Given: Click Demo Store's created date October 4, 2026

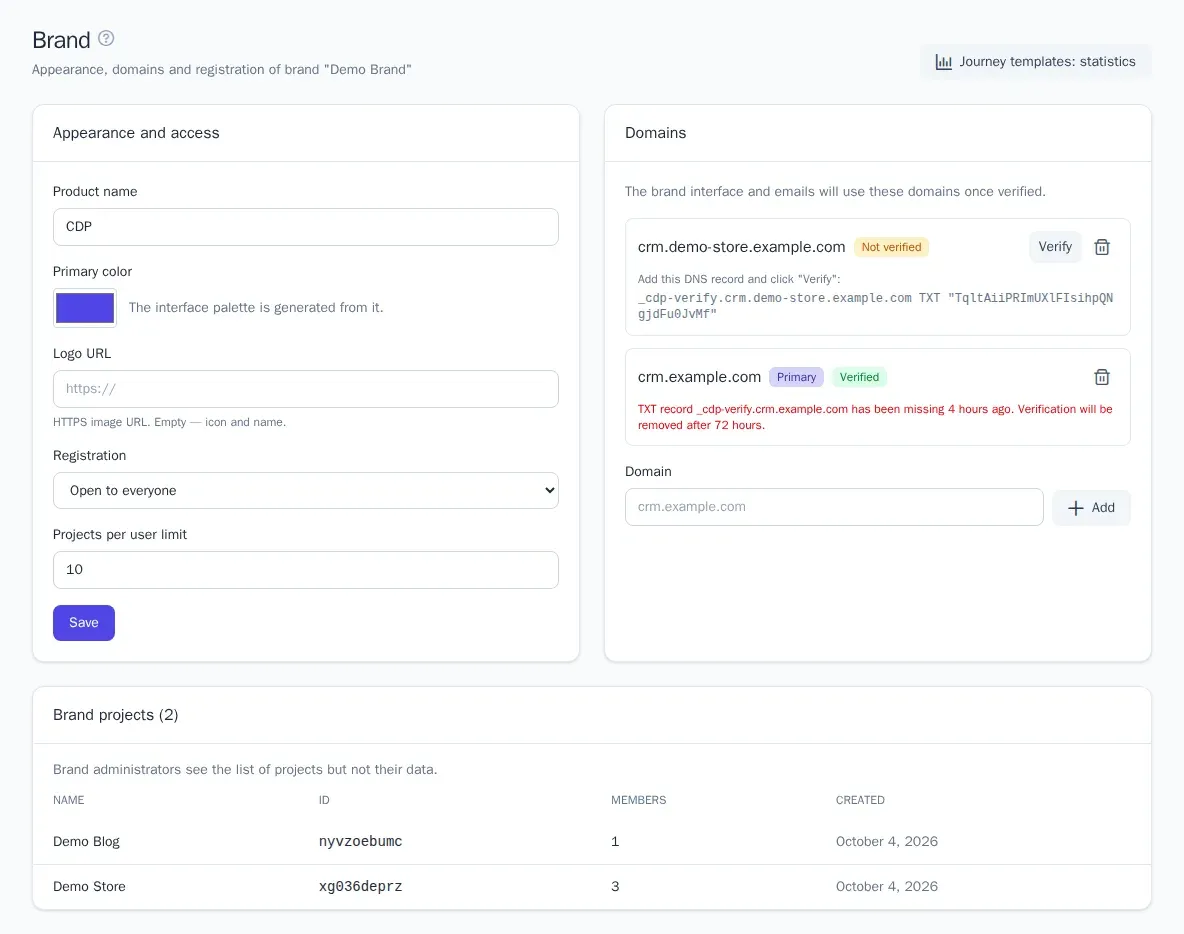Looking at the screenshot, I should 886,886.
